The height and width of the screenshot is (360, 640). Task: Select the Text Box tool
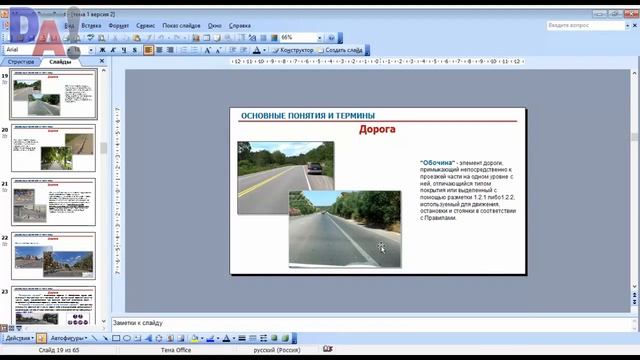(x=138, y=338)
